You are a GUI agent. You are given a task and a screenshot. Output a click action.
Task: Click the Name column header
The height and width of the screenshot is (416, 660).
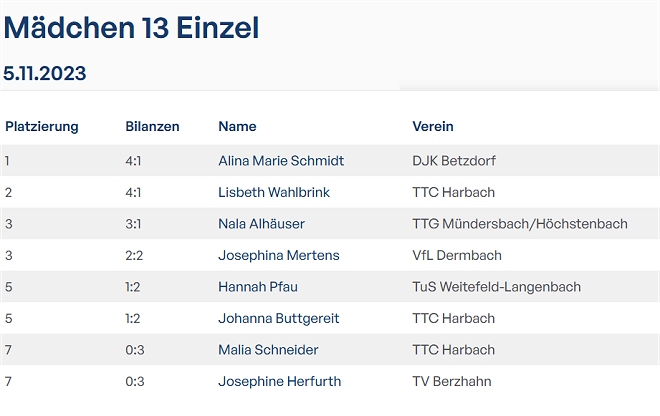coord(237,127)
